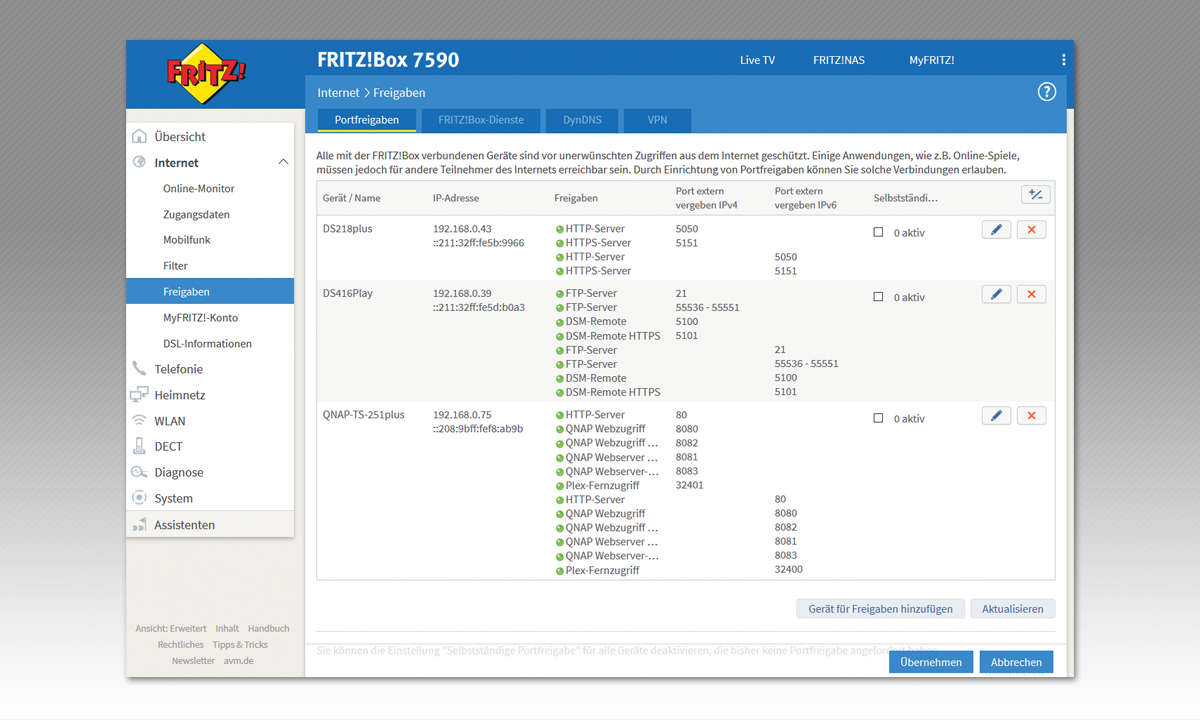This screenshot has width=1200, height=720.
Task: Click the Abbrechen button
Action: (1016, 662)
